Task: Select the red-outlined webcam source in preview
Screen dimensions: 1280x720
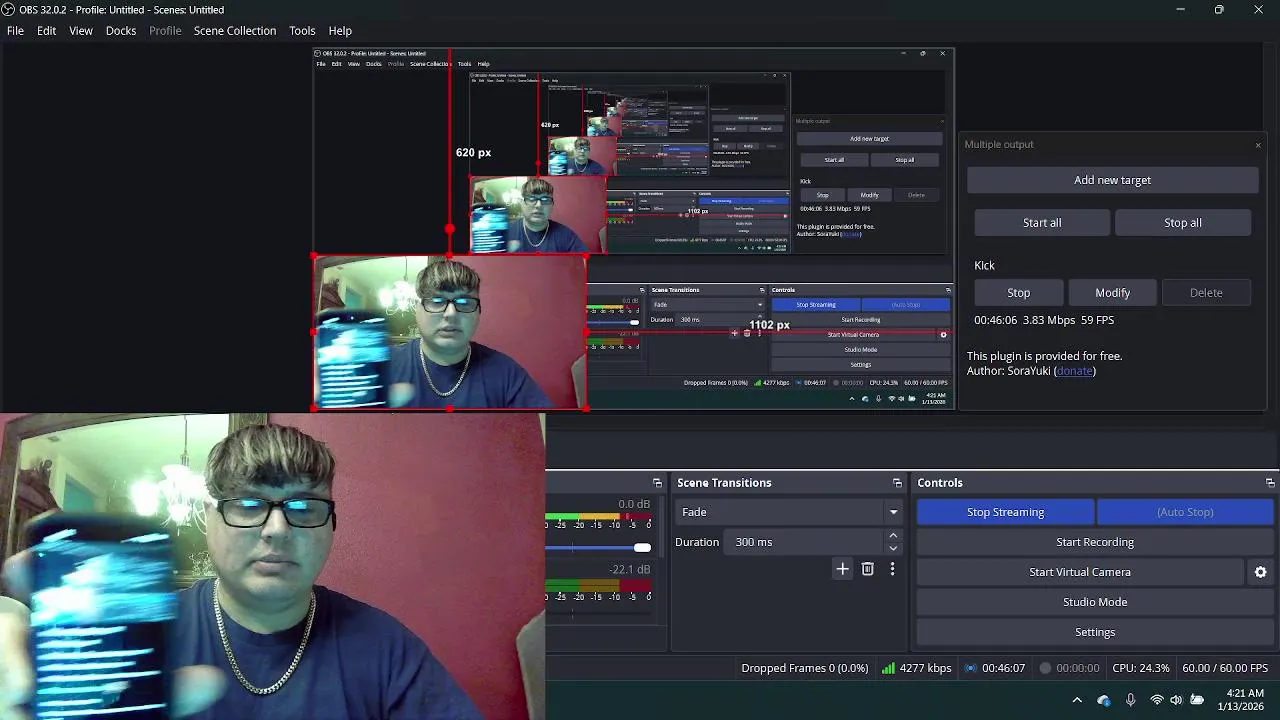Action: [449, 332]
